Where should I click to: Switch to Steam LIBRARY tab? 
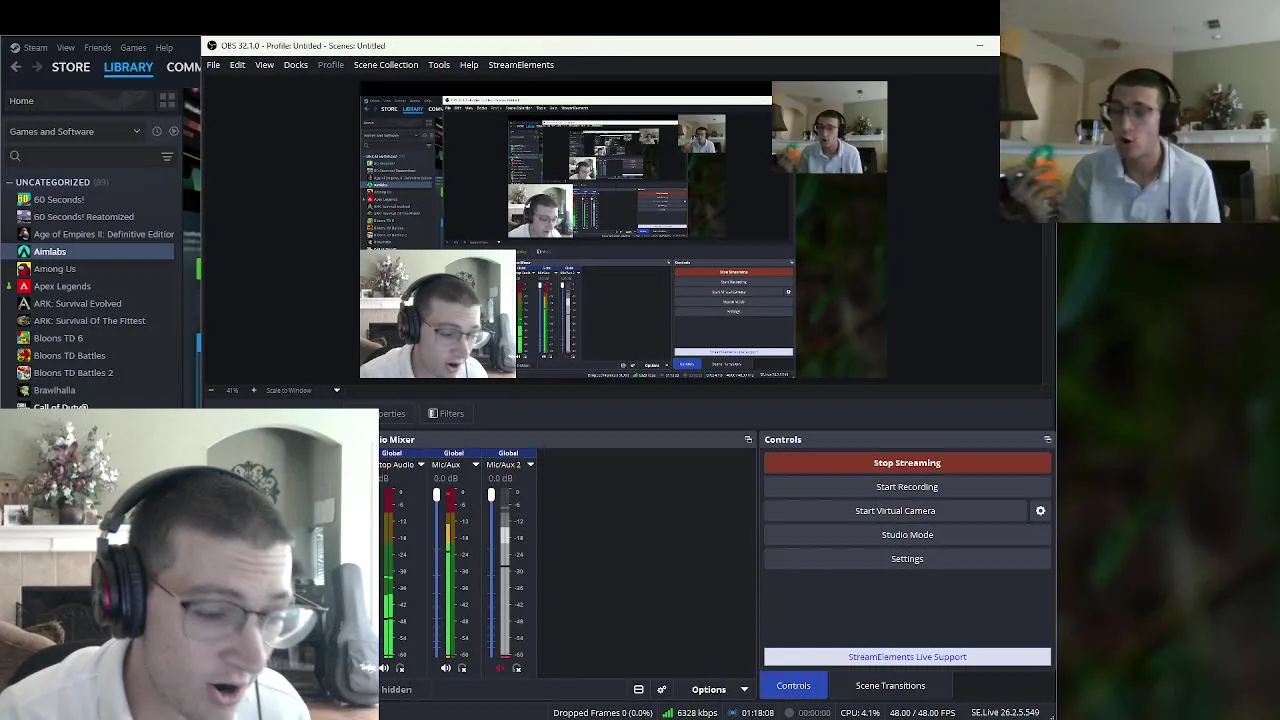click(129, 67)
